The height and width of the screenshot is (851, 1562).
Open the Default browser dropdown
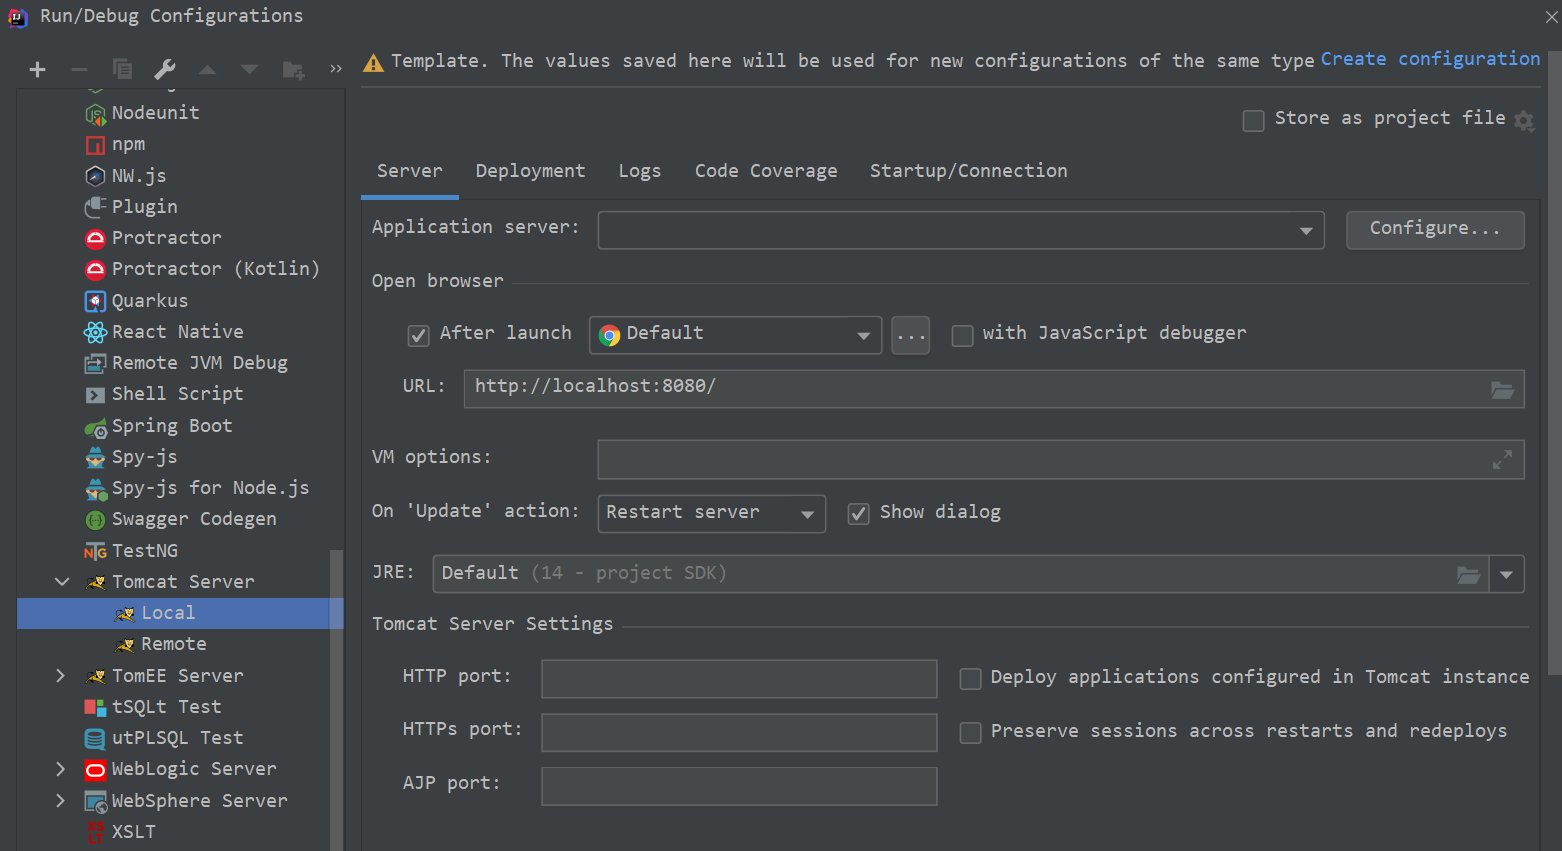[735, 335]
